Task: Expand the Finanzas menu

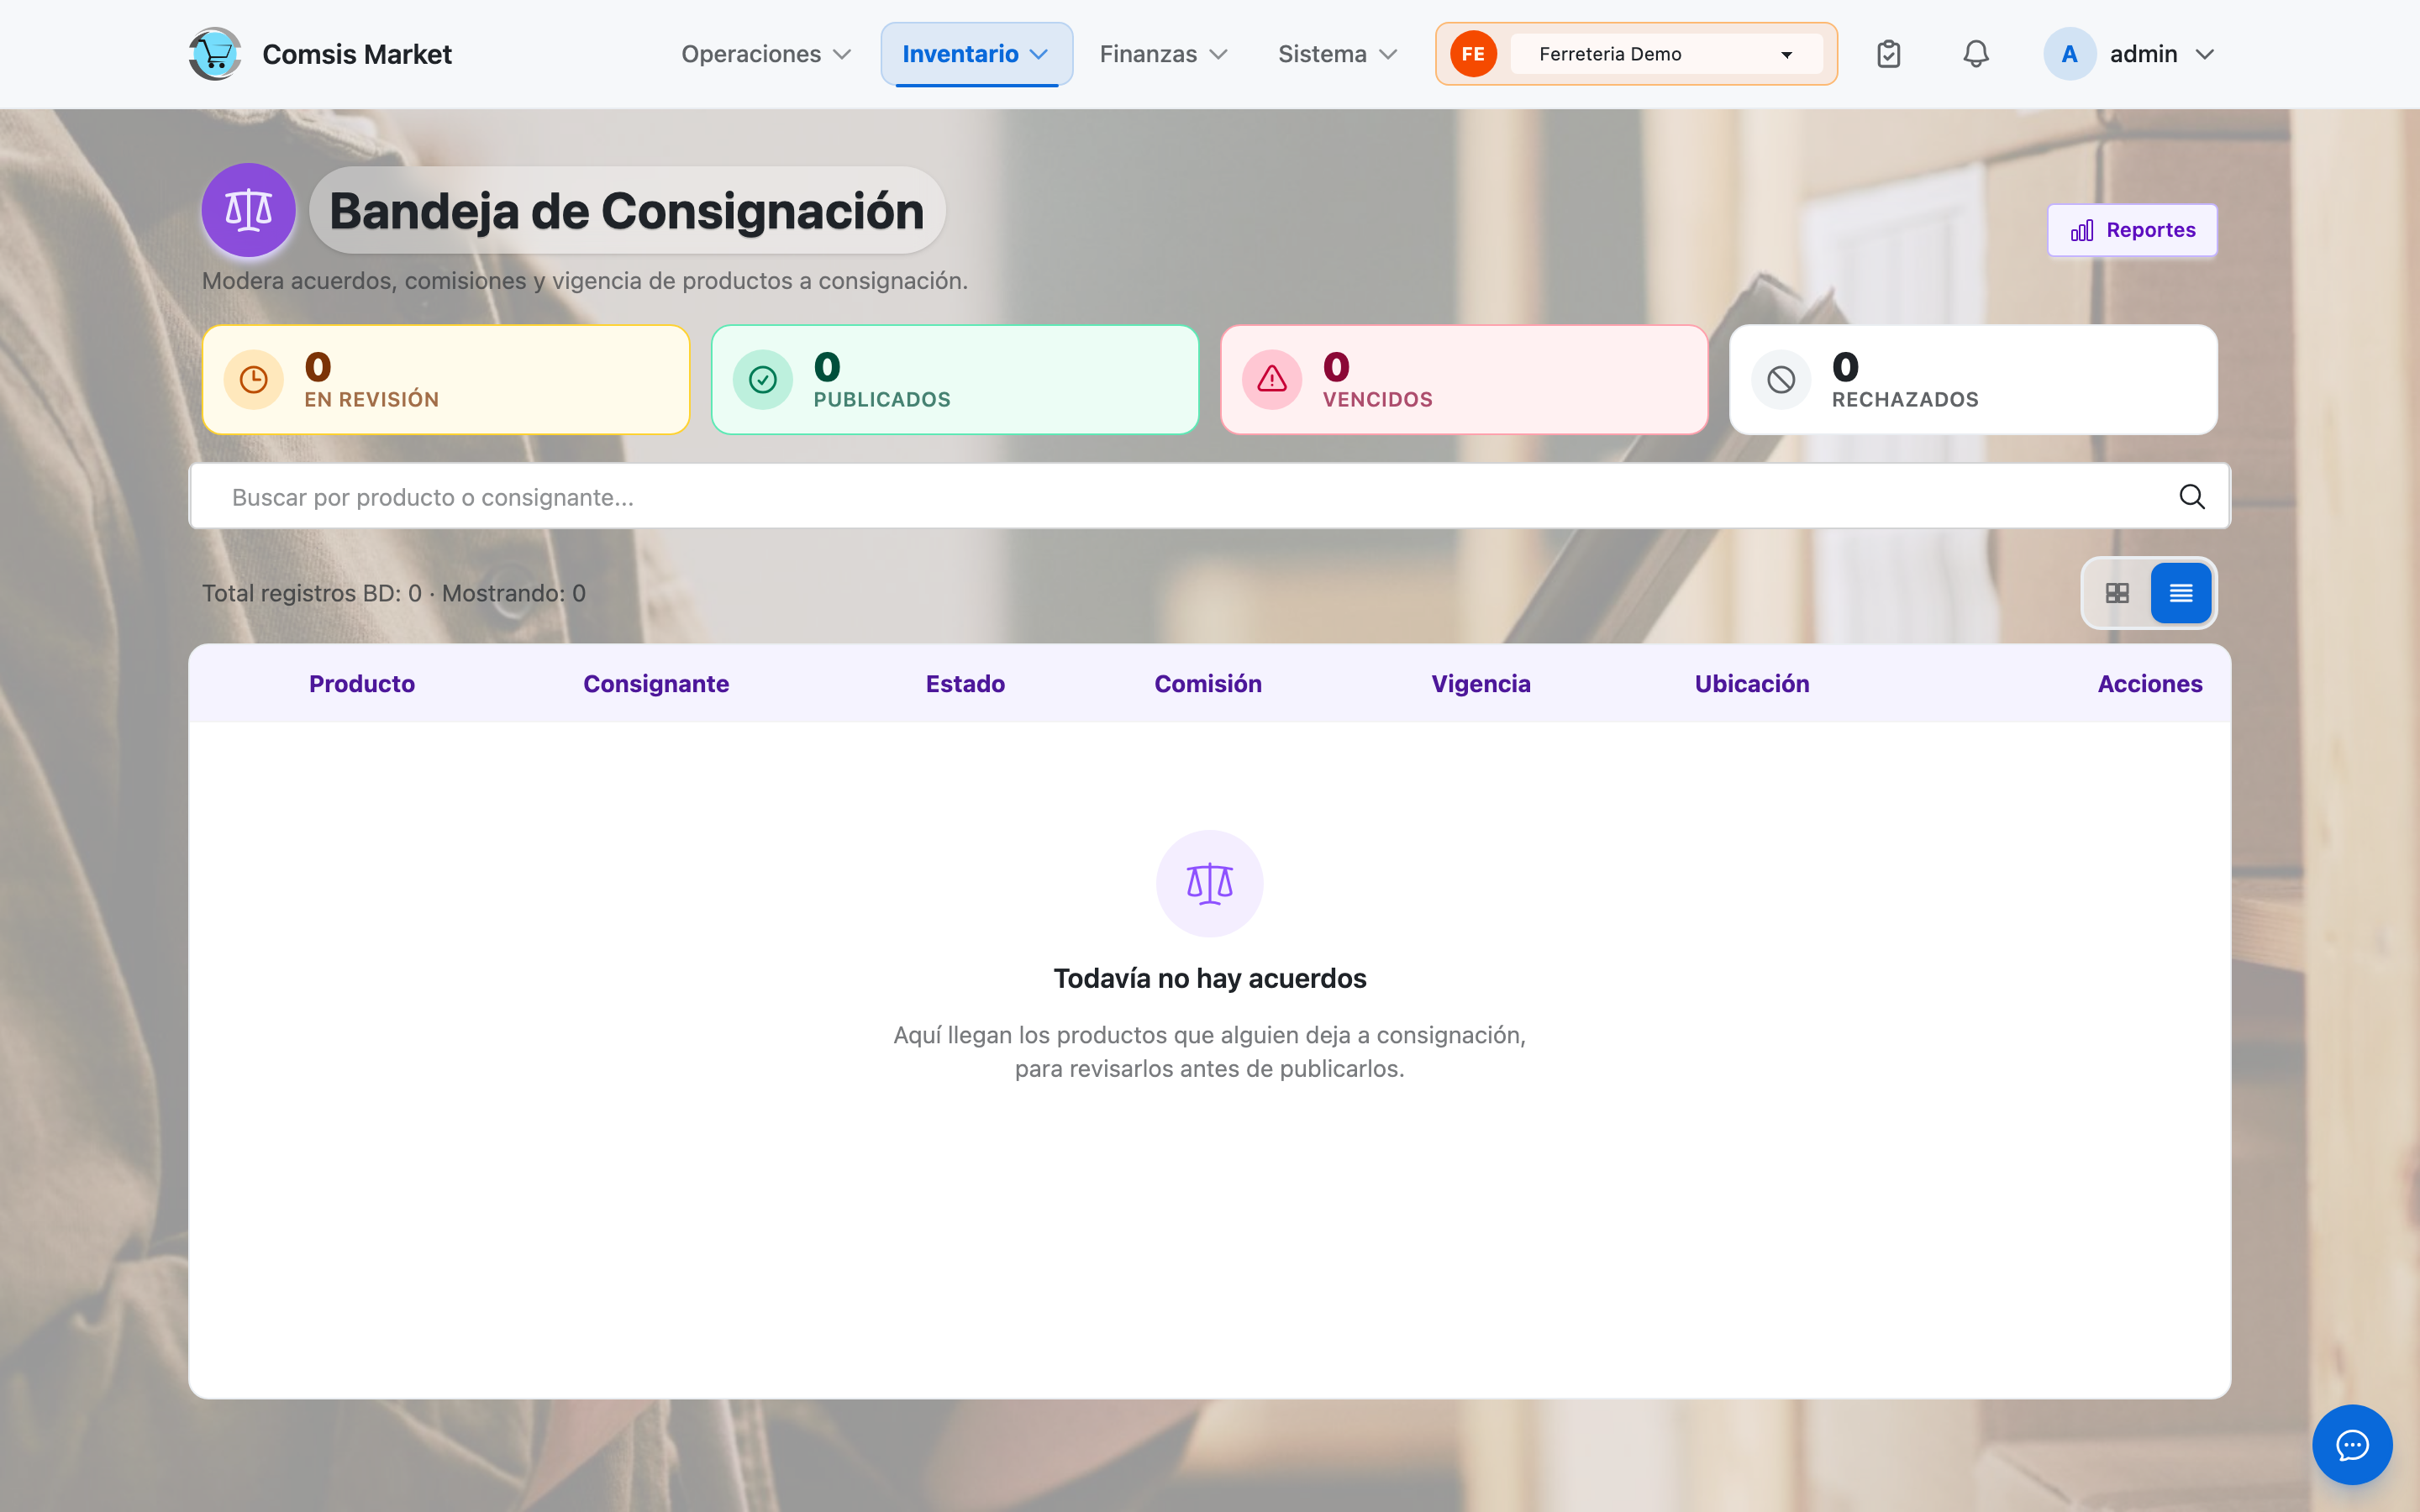Action: click(x=1163, y=54)
